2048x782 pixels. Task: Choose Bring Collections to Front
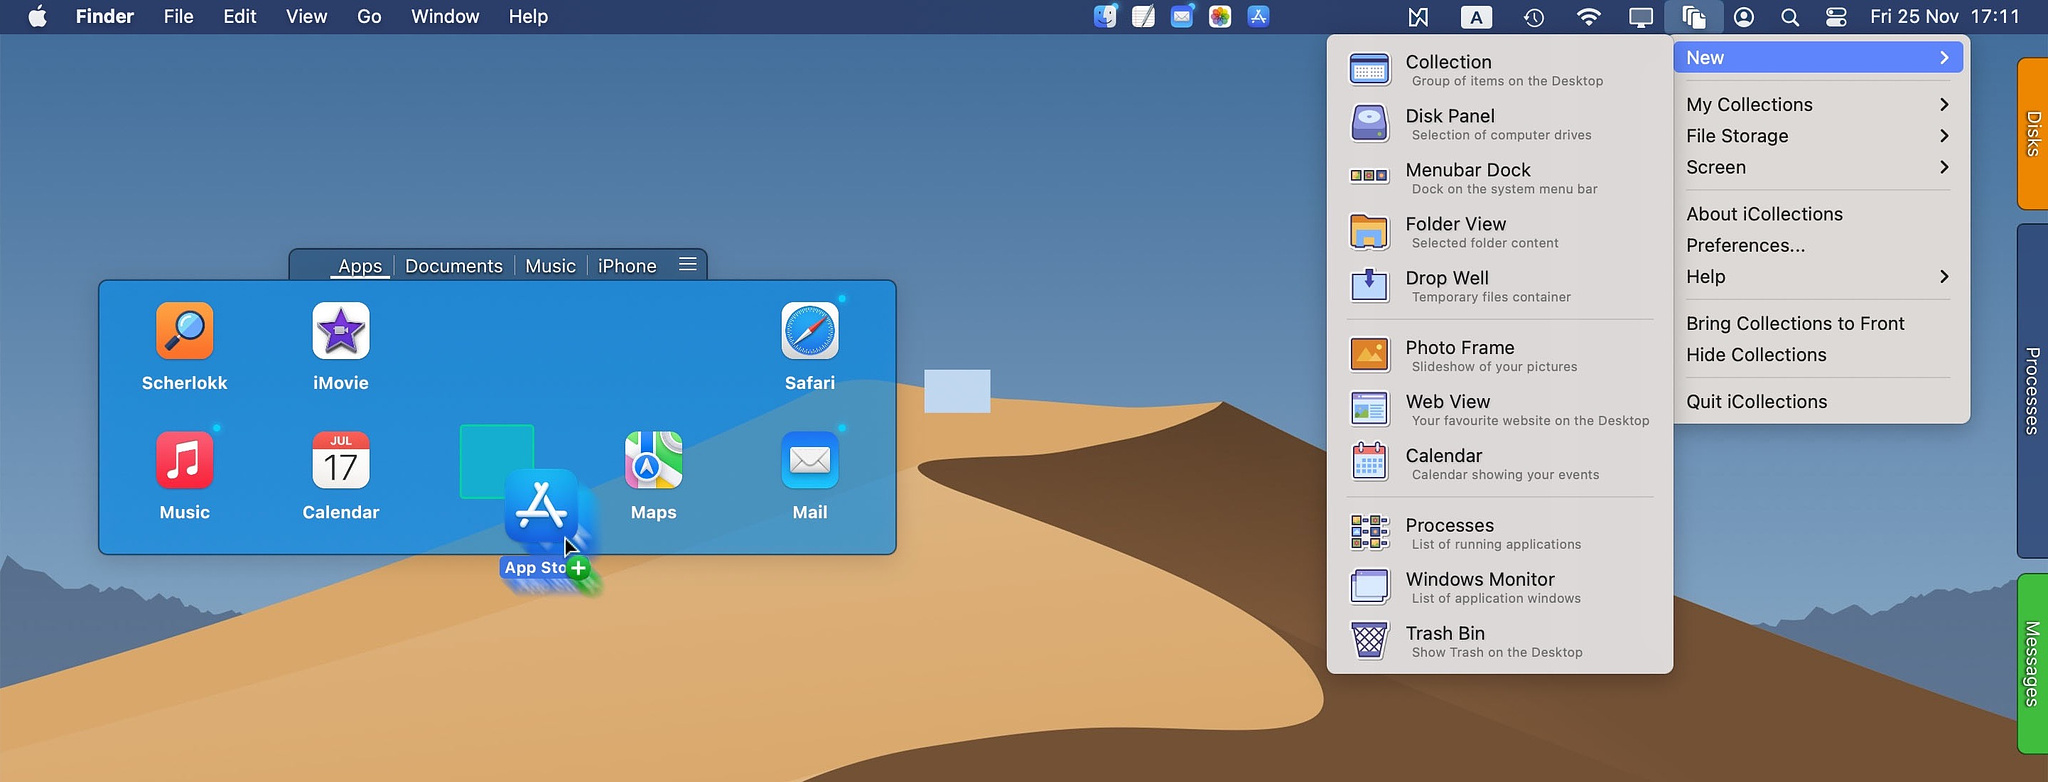[1818, 323]
